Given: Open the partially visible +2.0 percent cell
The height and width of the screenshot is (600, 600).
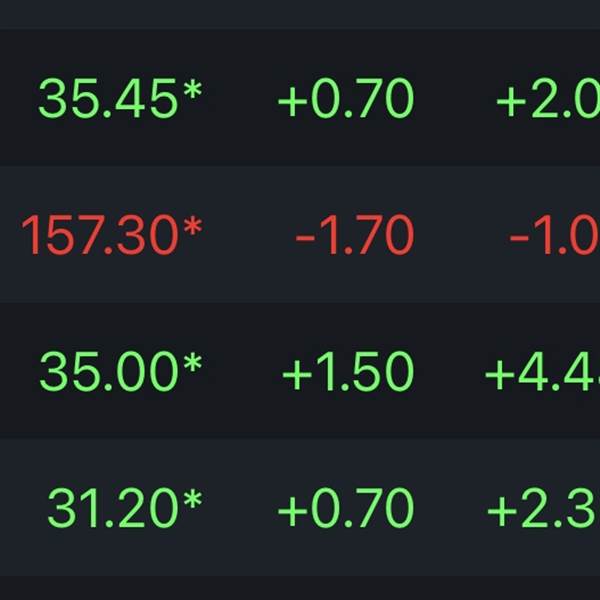Looking at the screenshot, I should tap(548, 98).
